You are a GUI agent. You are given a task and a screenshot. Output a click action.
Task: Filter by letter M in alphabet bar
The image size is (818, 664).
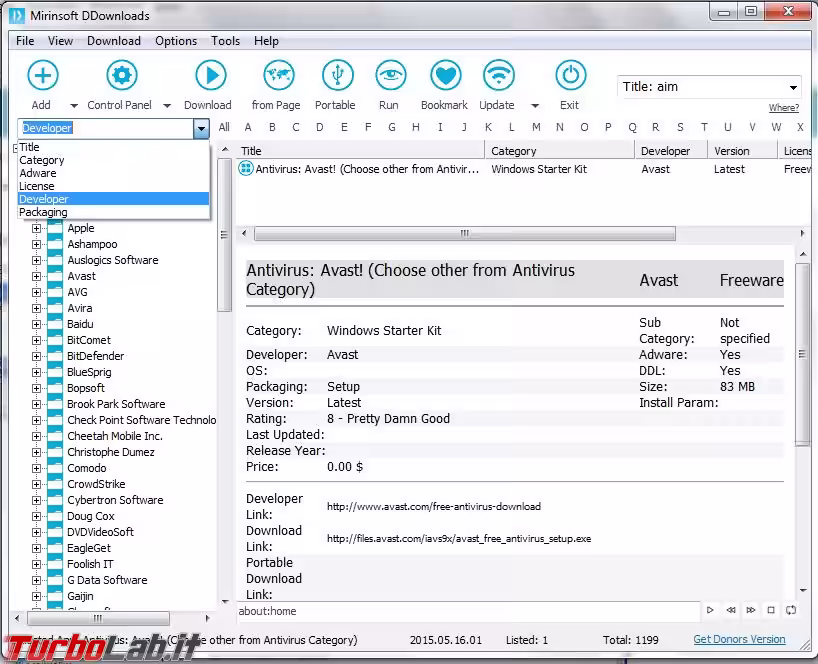[x=536, y=127]
